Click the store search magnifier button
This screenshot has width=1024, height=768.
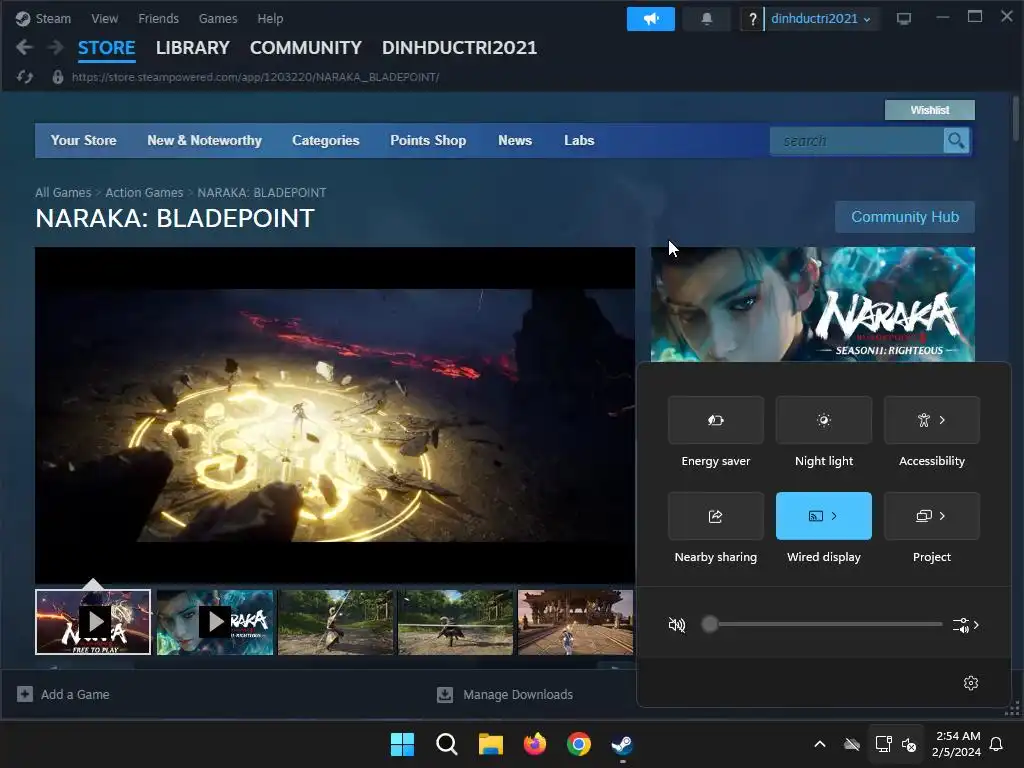(956, 140)
